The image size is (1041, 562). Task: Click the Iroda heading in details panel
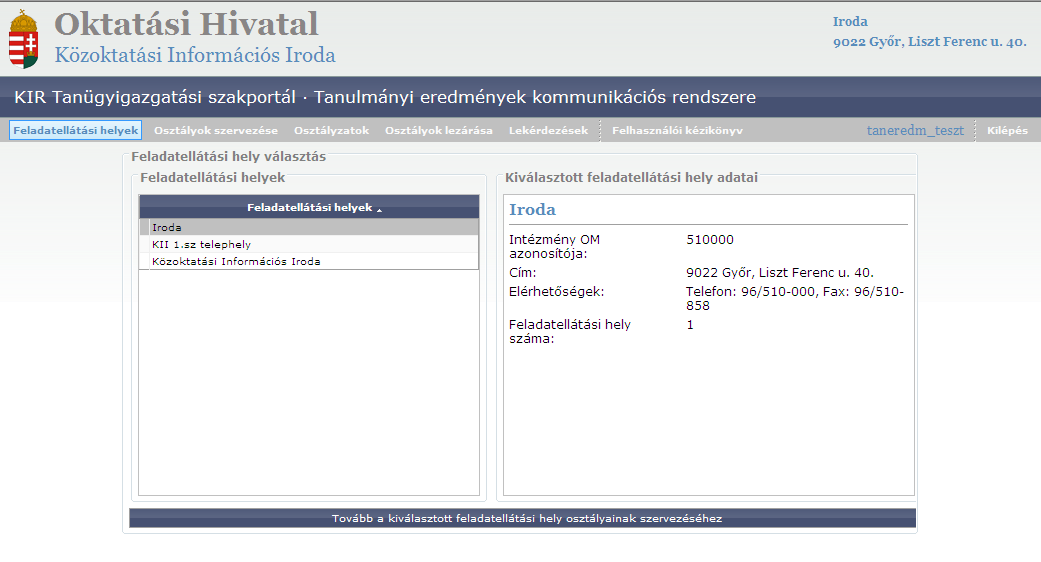(x=532, y=209)
